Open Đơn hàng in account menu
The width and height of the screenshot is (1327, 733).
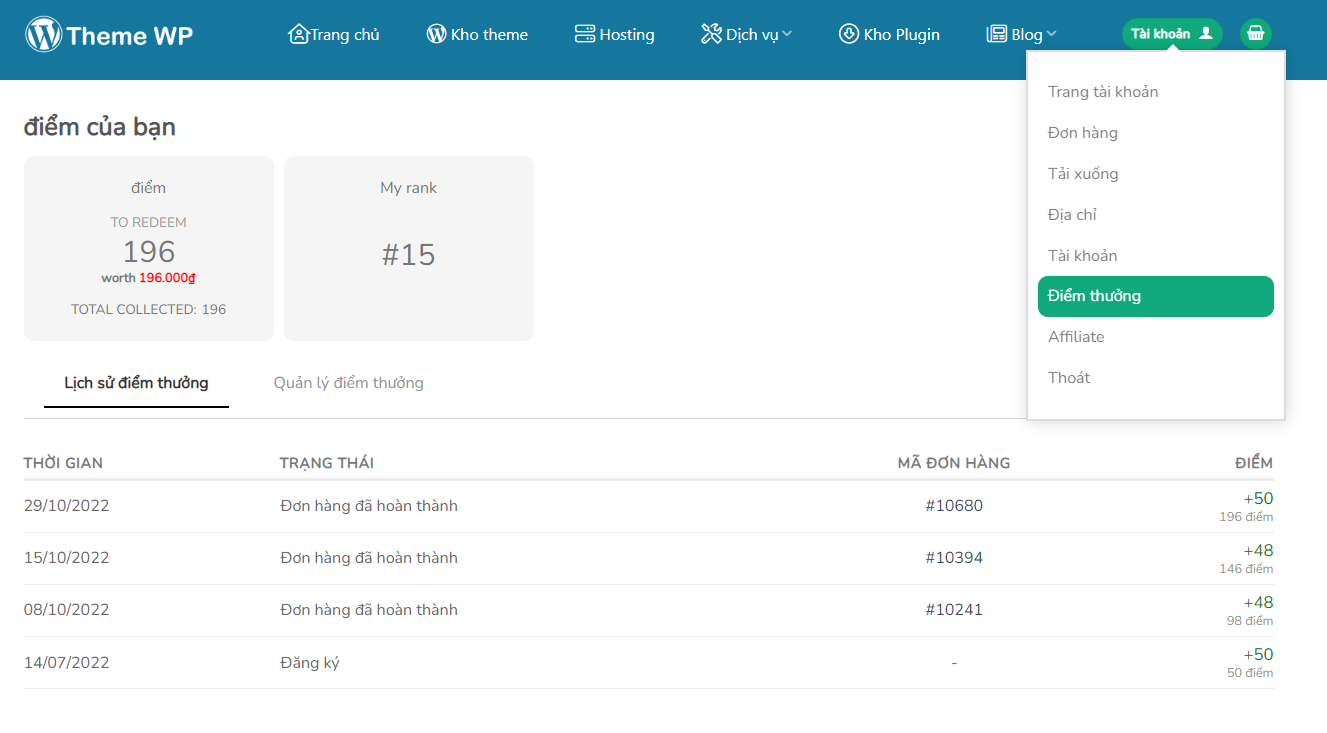1083,133
